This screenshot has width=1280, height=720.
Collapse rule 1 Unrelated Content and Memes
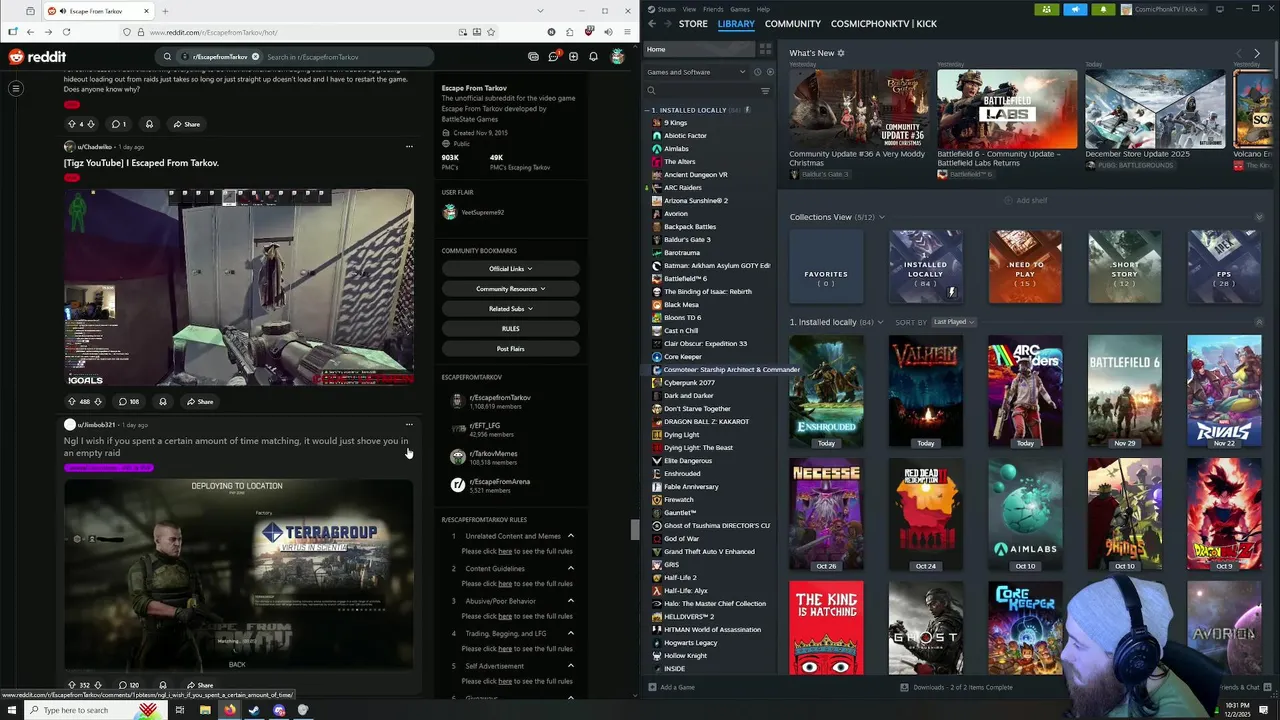point(571,536)
